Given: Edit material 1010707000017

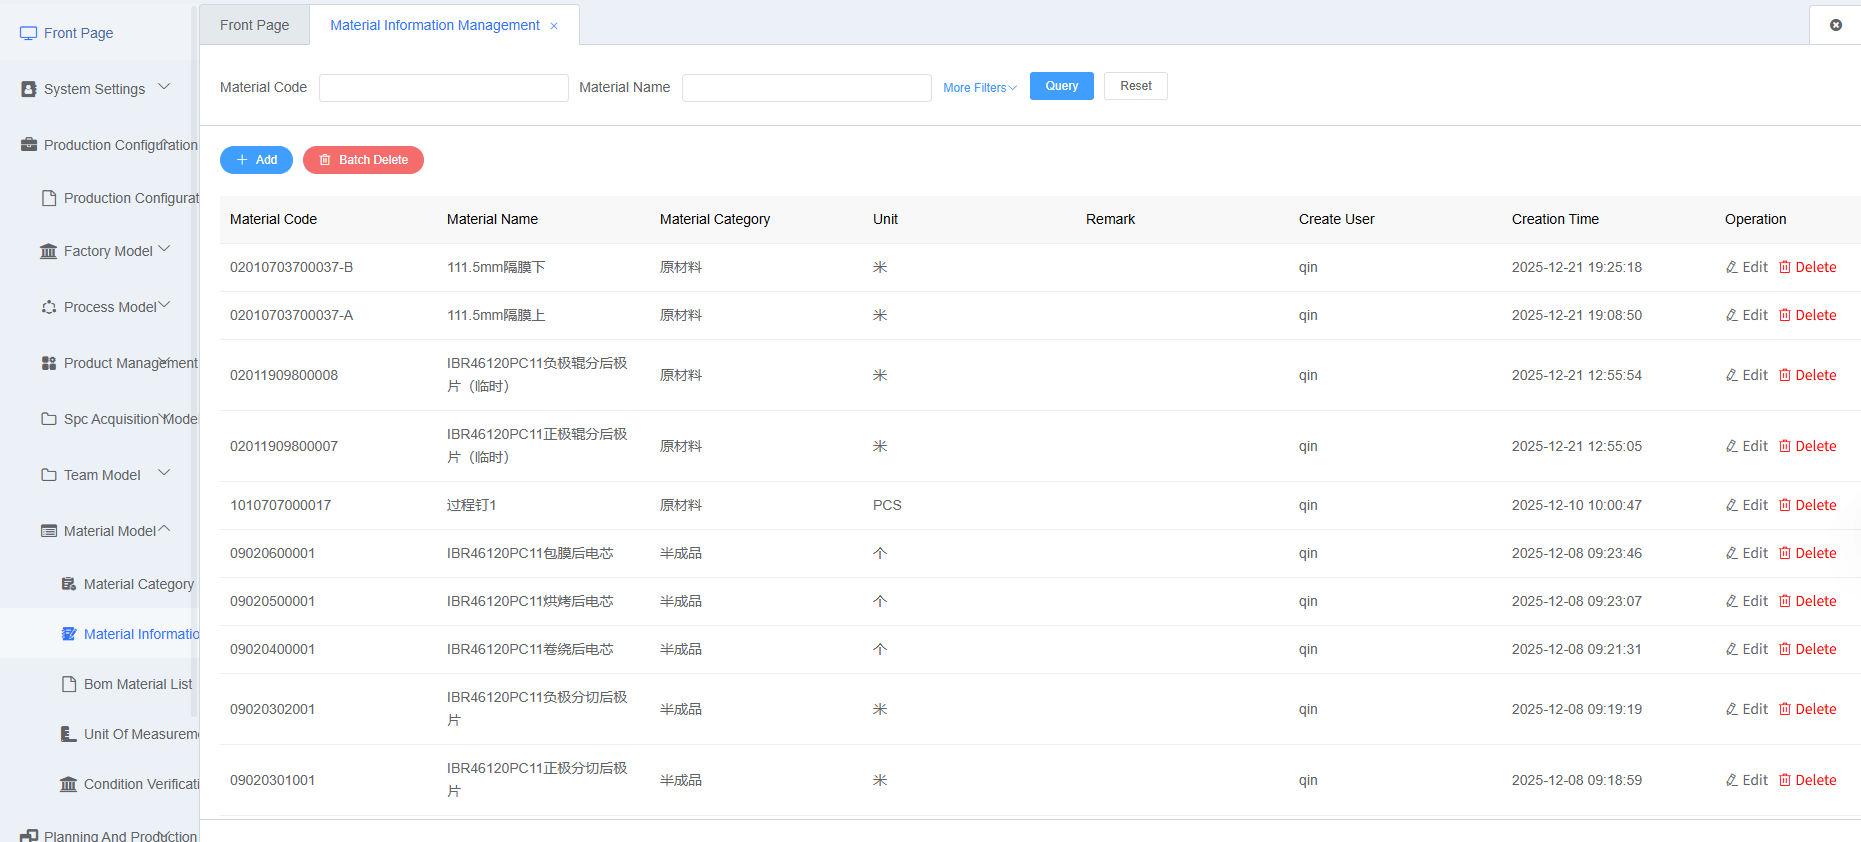Looking at the screenshot, I should point(1746,505).
